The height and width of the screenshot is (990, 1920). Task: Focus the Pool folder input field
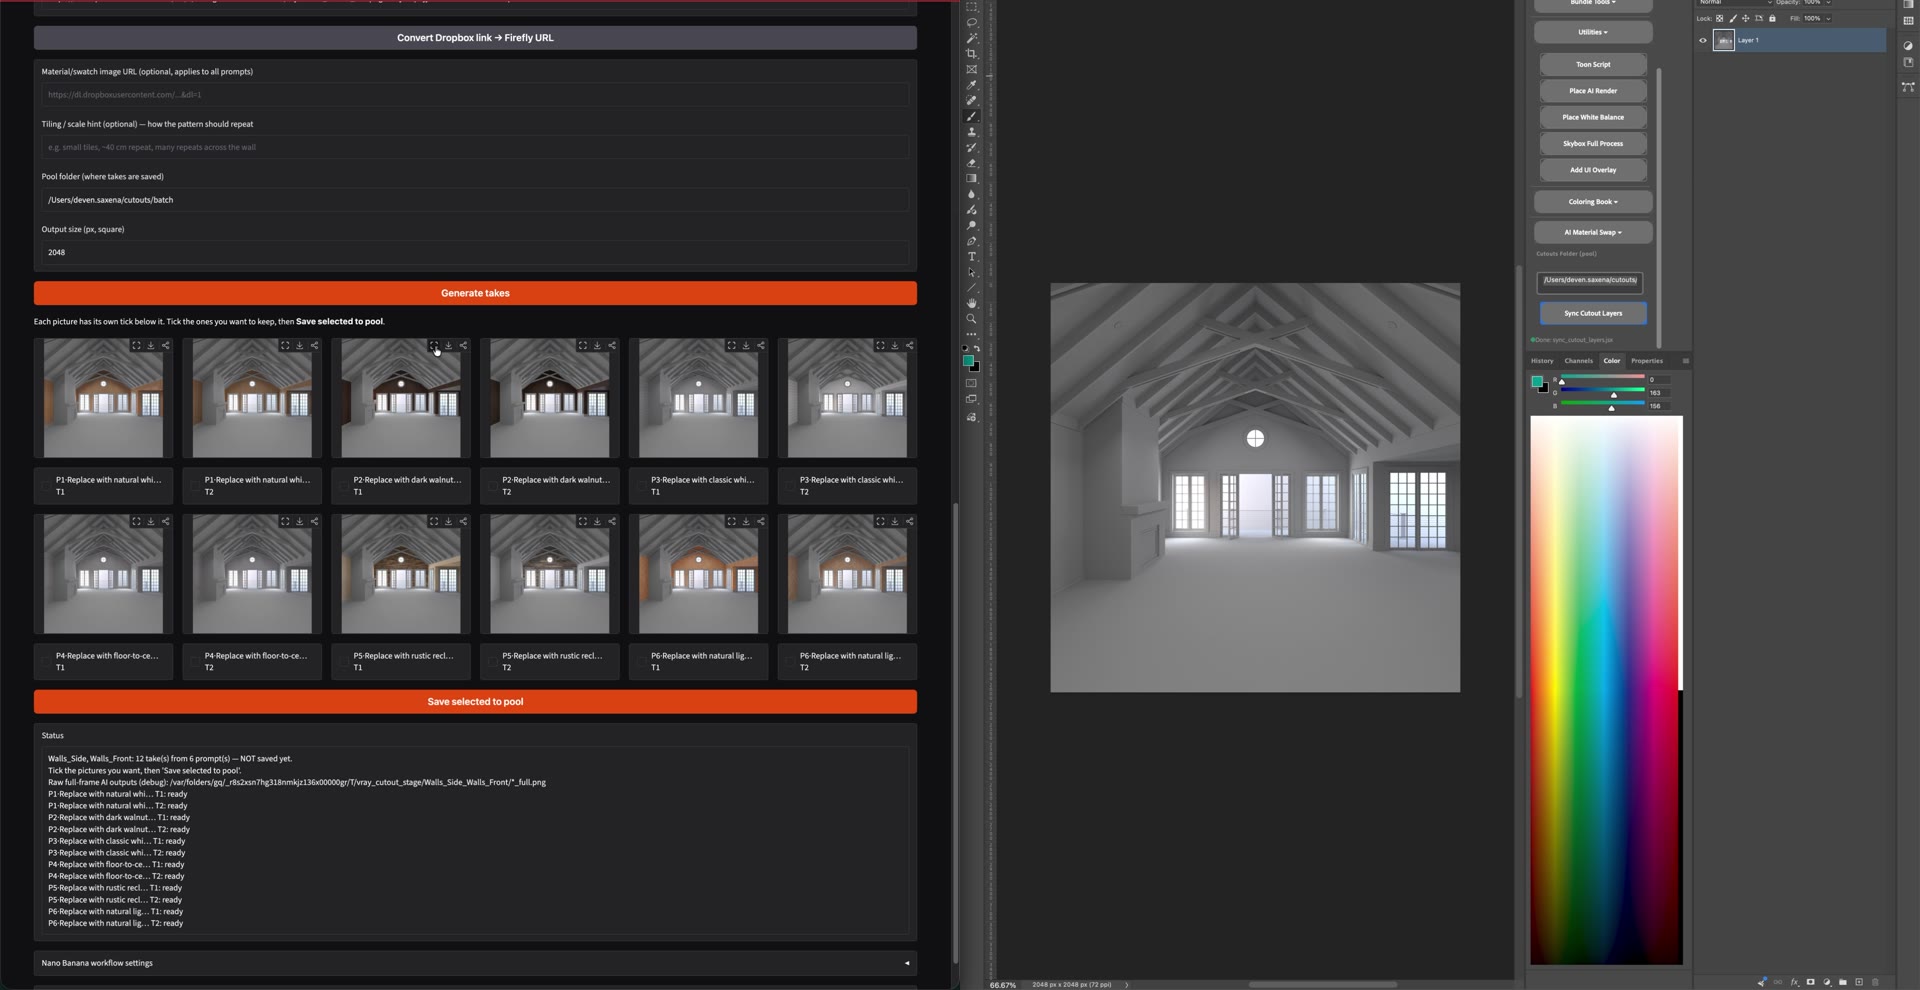(475, 200)
